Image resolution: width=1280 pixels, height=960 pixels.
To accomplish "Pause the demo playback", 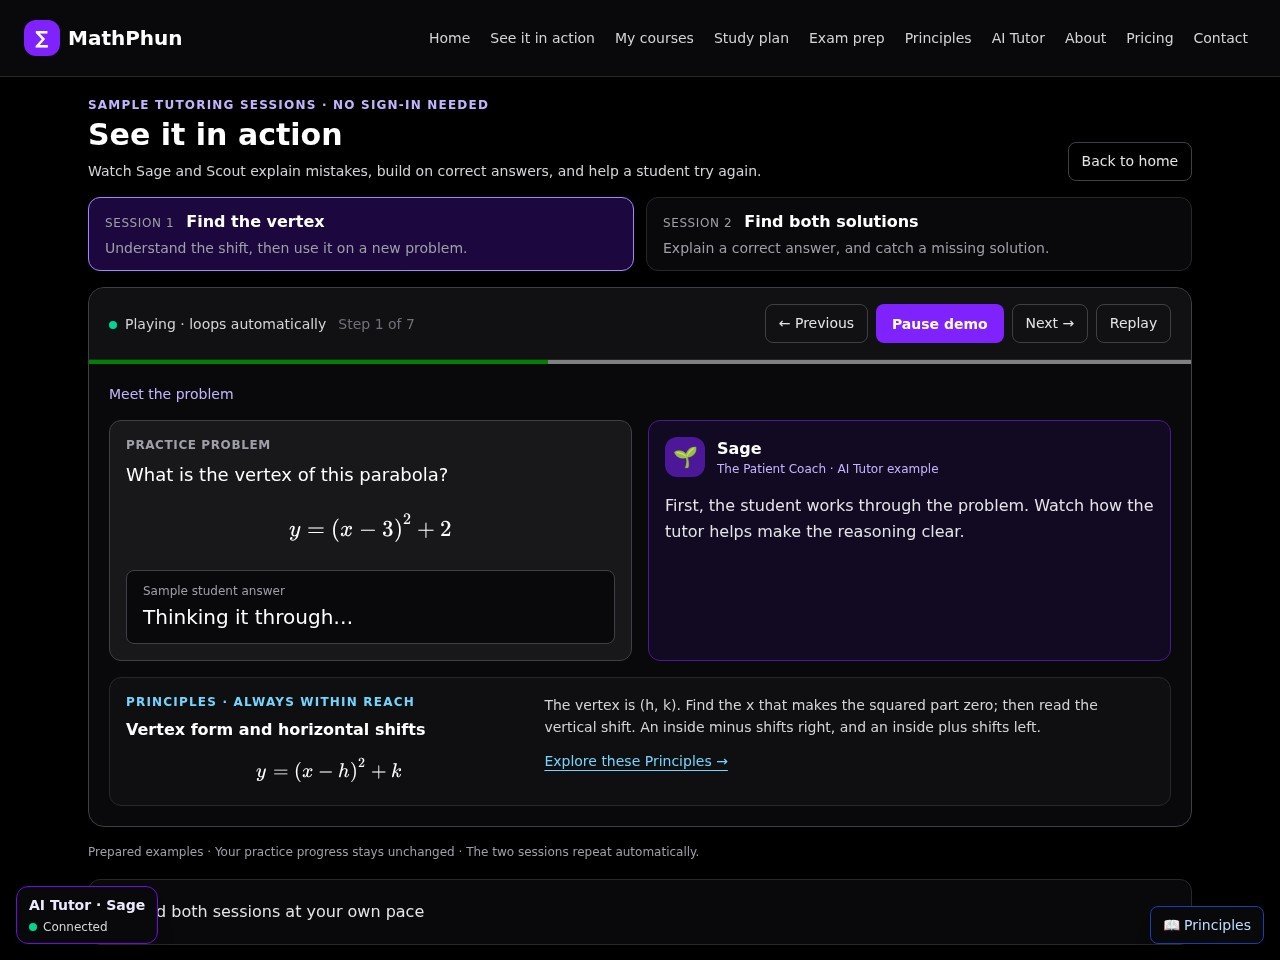I will [940, 323].
